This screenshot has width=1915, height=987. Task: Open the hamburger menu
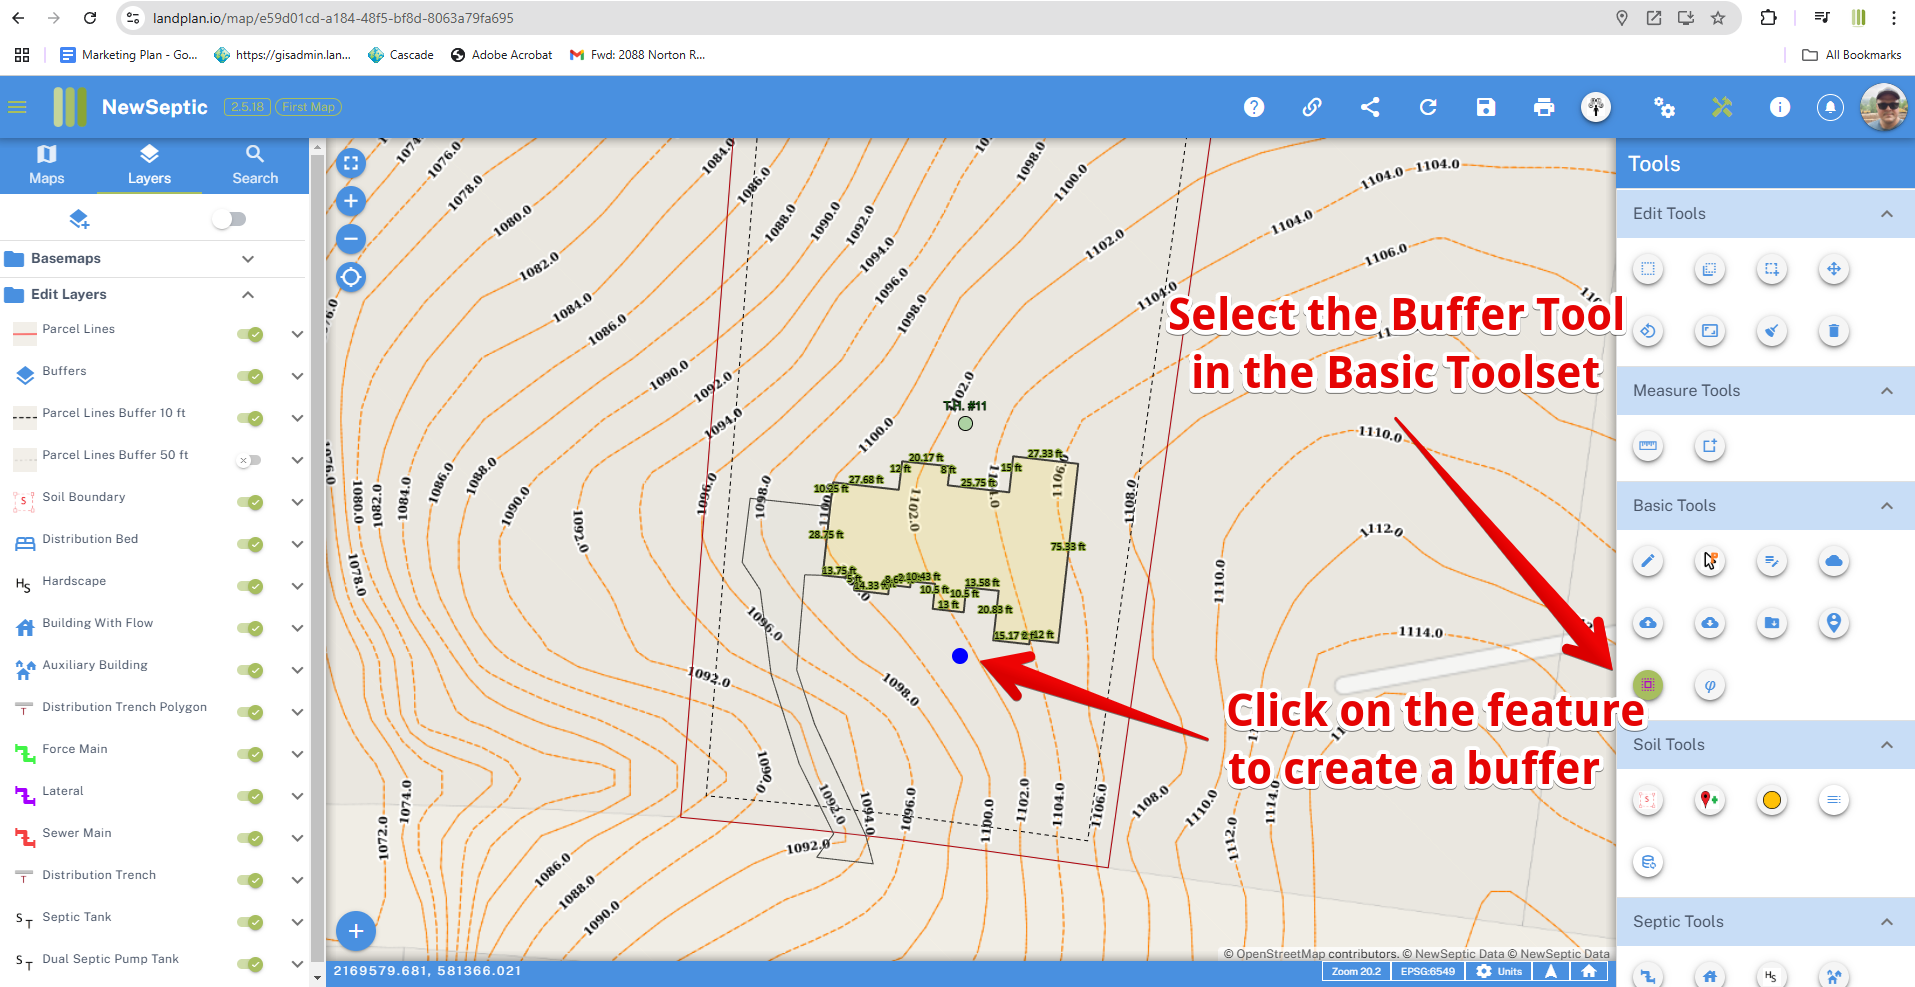click(x=17, y=107)
